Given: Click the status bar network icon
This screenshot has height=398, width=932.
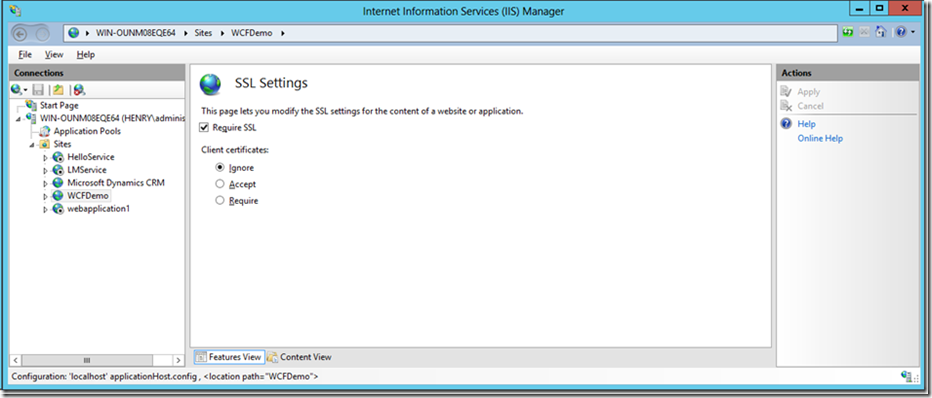Looking at the screenshot, I should (x=907, y=376).
